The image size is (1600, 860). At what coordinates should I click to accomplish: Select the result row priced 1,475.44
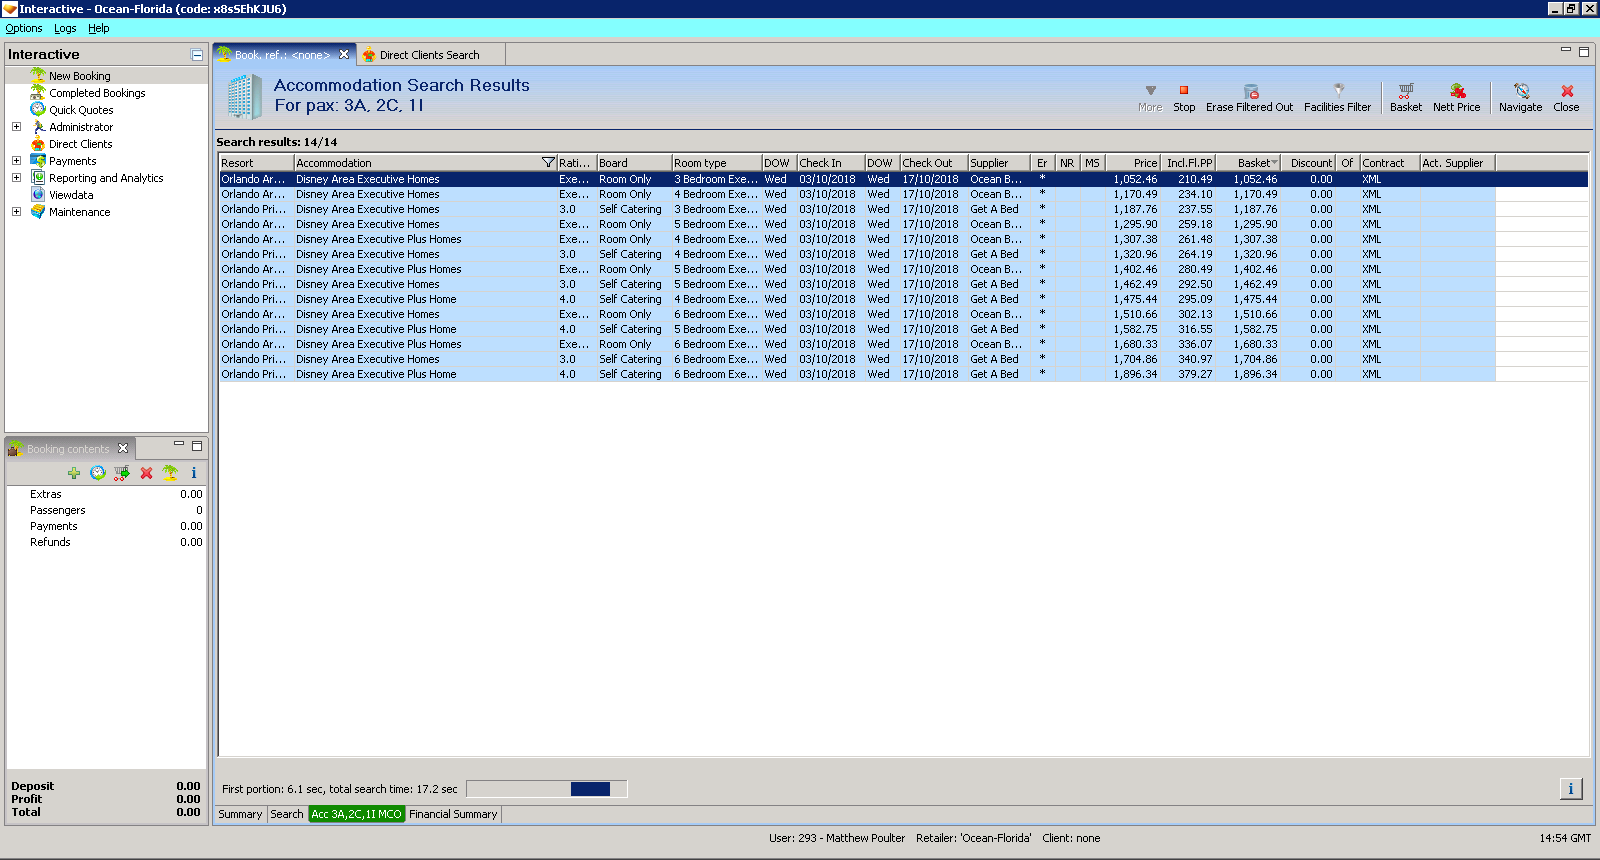[x=857, y=299]
